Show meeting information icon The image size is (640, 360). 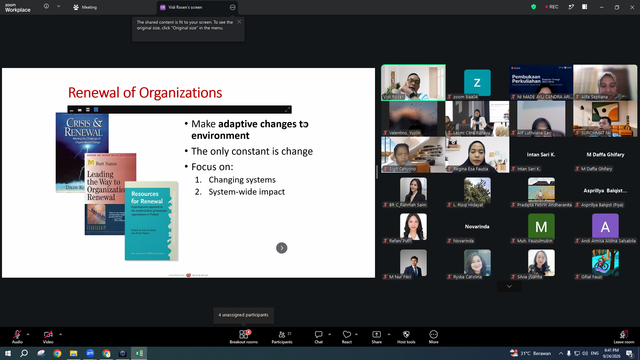tap(46, 7)
